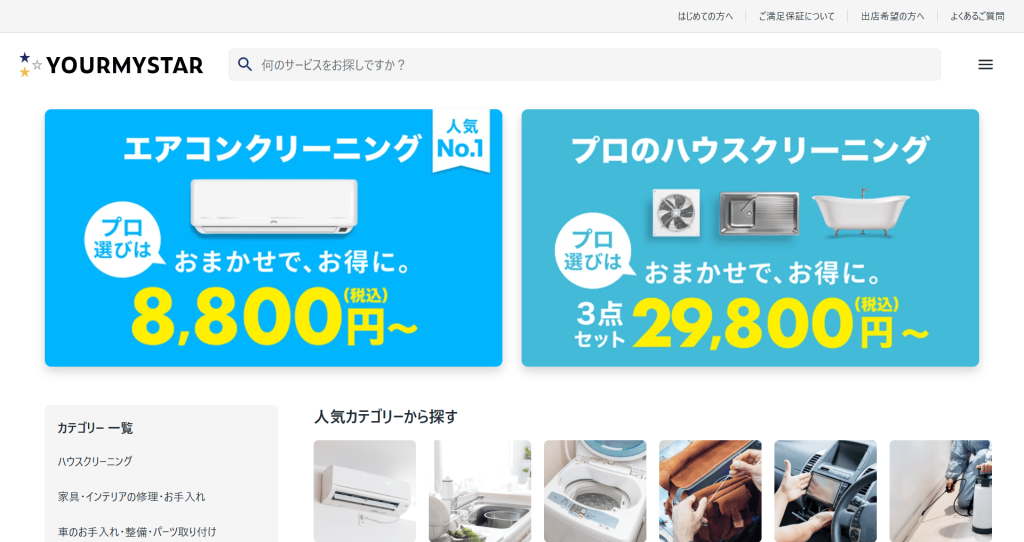The width and height of the screenshot is (1024, 542).
Task: Open the car navigation installation thumbnail
Action: pyautogui.click(x=825, y=491)
